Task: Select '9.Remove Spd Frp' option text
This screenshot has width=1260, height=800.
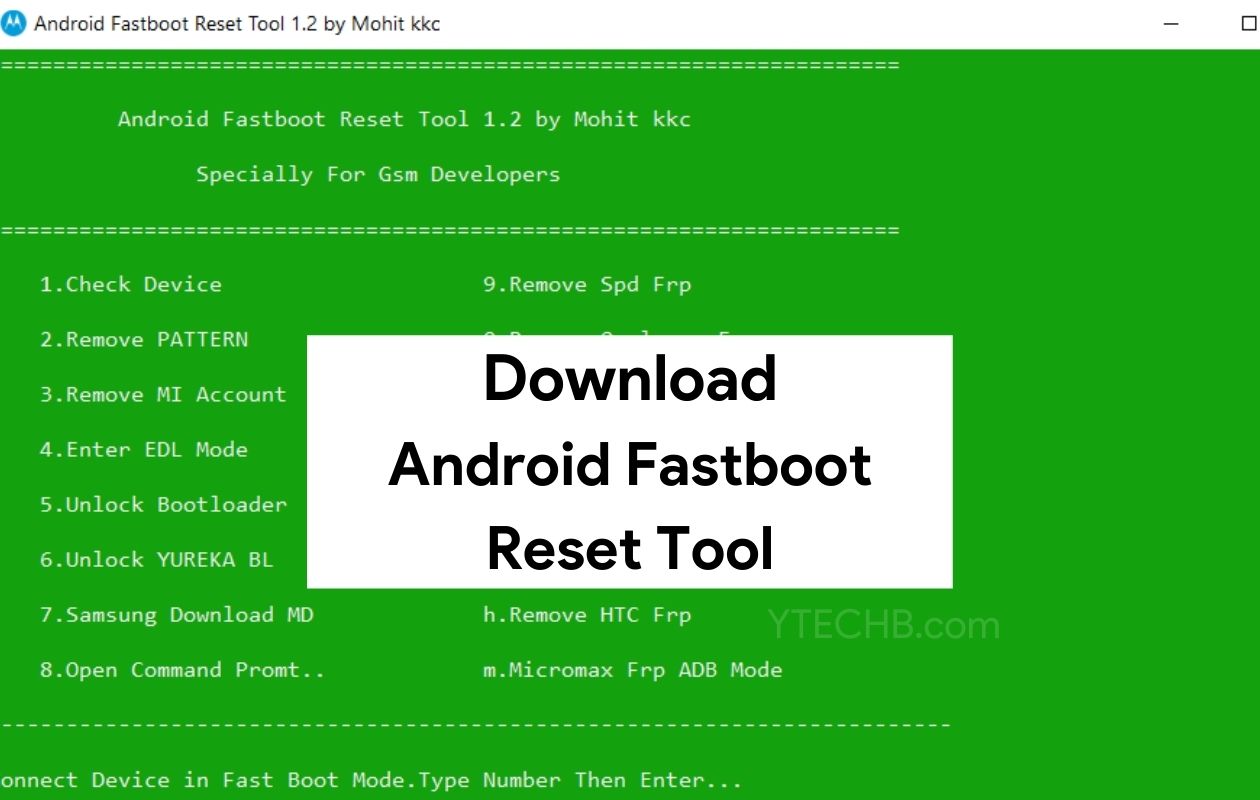Action: 587,285
